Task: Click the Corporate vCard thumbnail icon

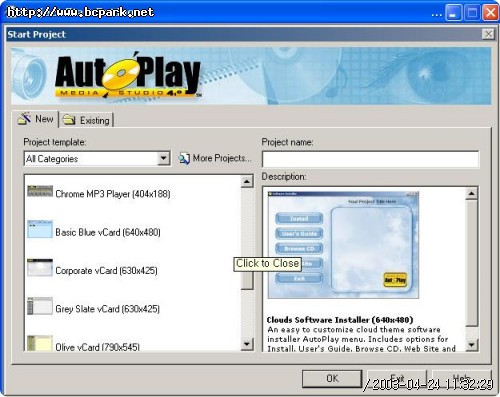Action: coord(40,267)
